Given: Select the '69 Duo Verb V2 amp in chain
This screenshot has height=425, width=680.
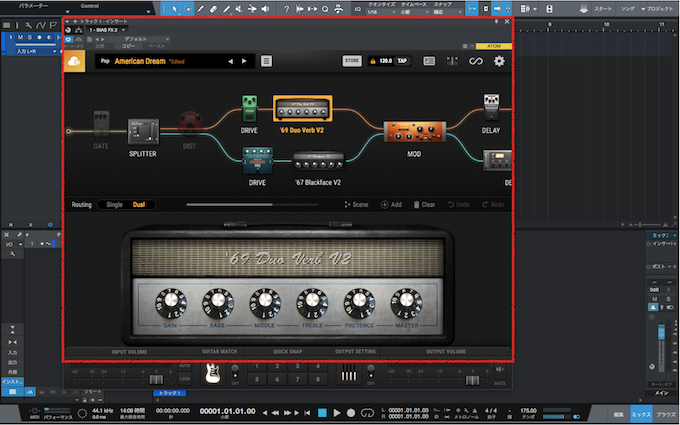Looking at the screenshot, I should coord(303,108).
